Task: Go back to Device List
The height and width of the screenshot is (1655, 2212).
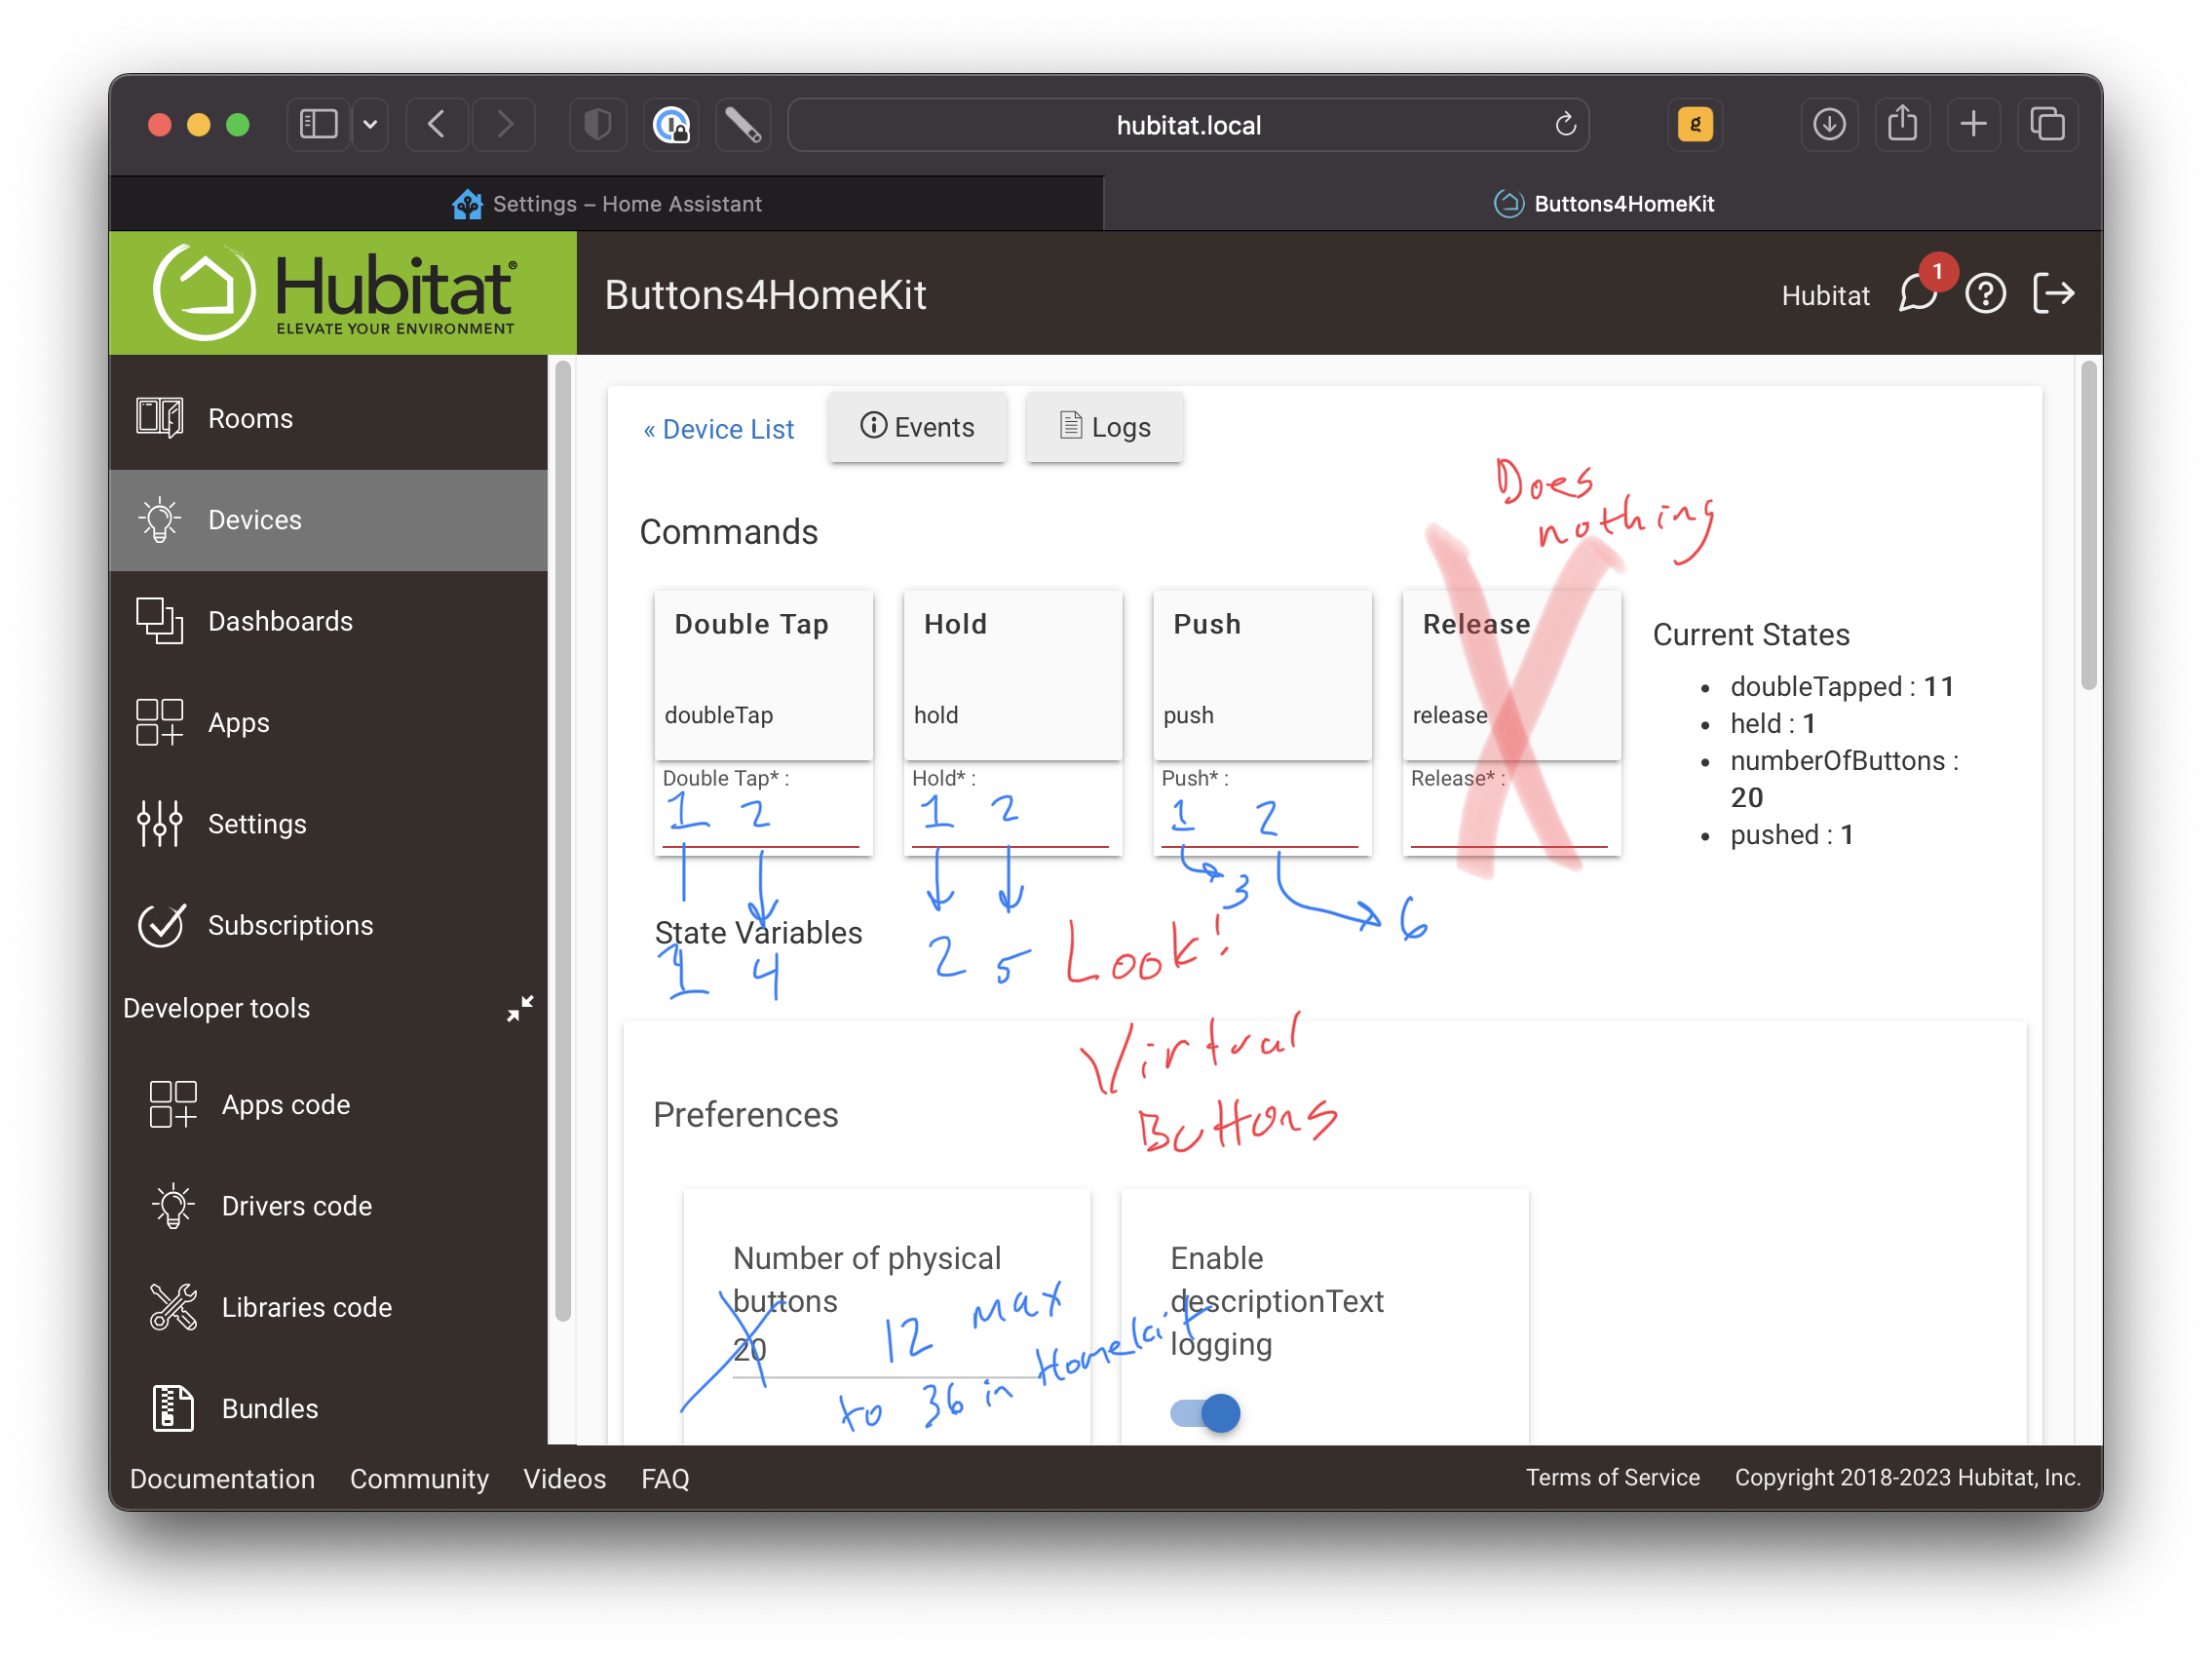Action: (x=719, y=429)
